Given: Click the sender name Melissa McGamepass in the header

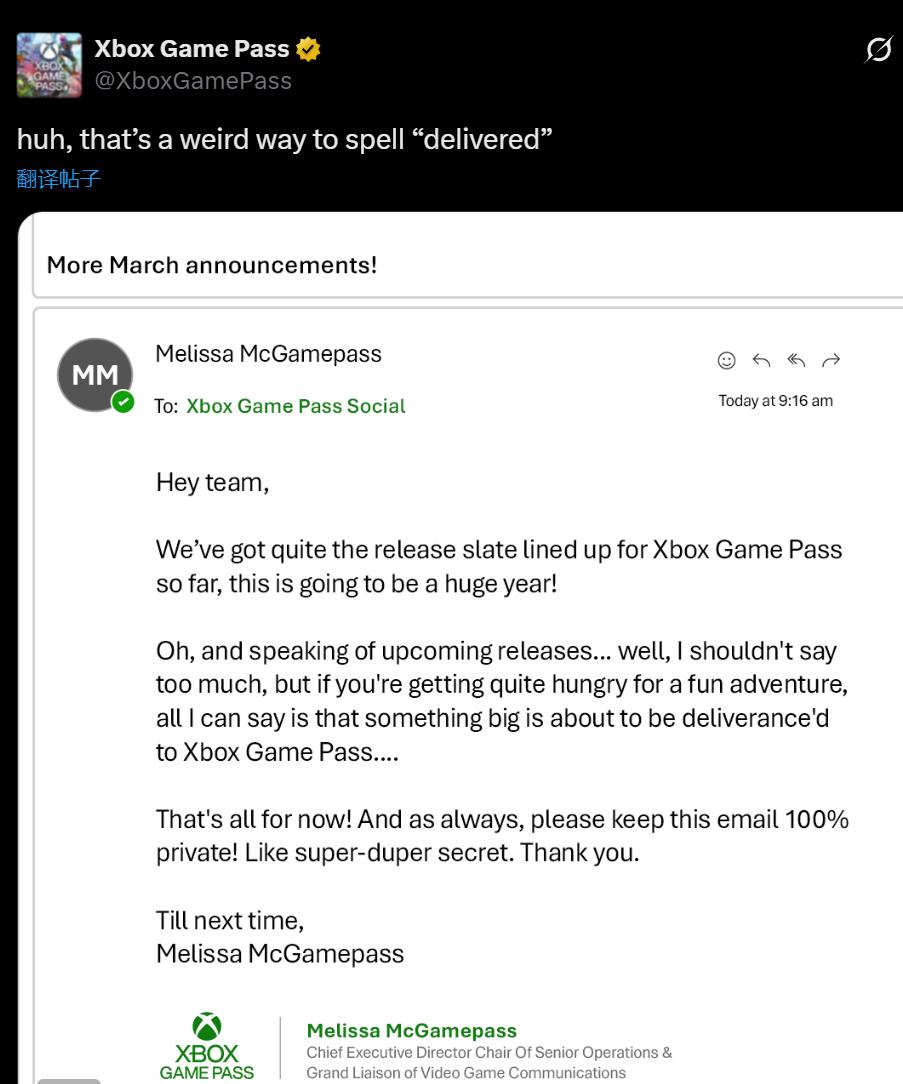Looking at the screenshot, I should pos(268,354).
